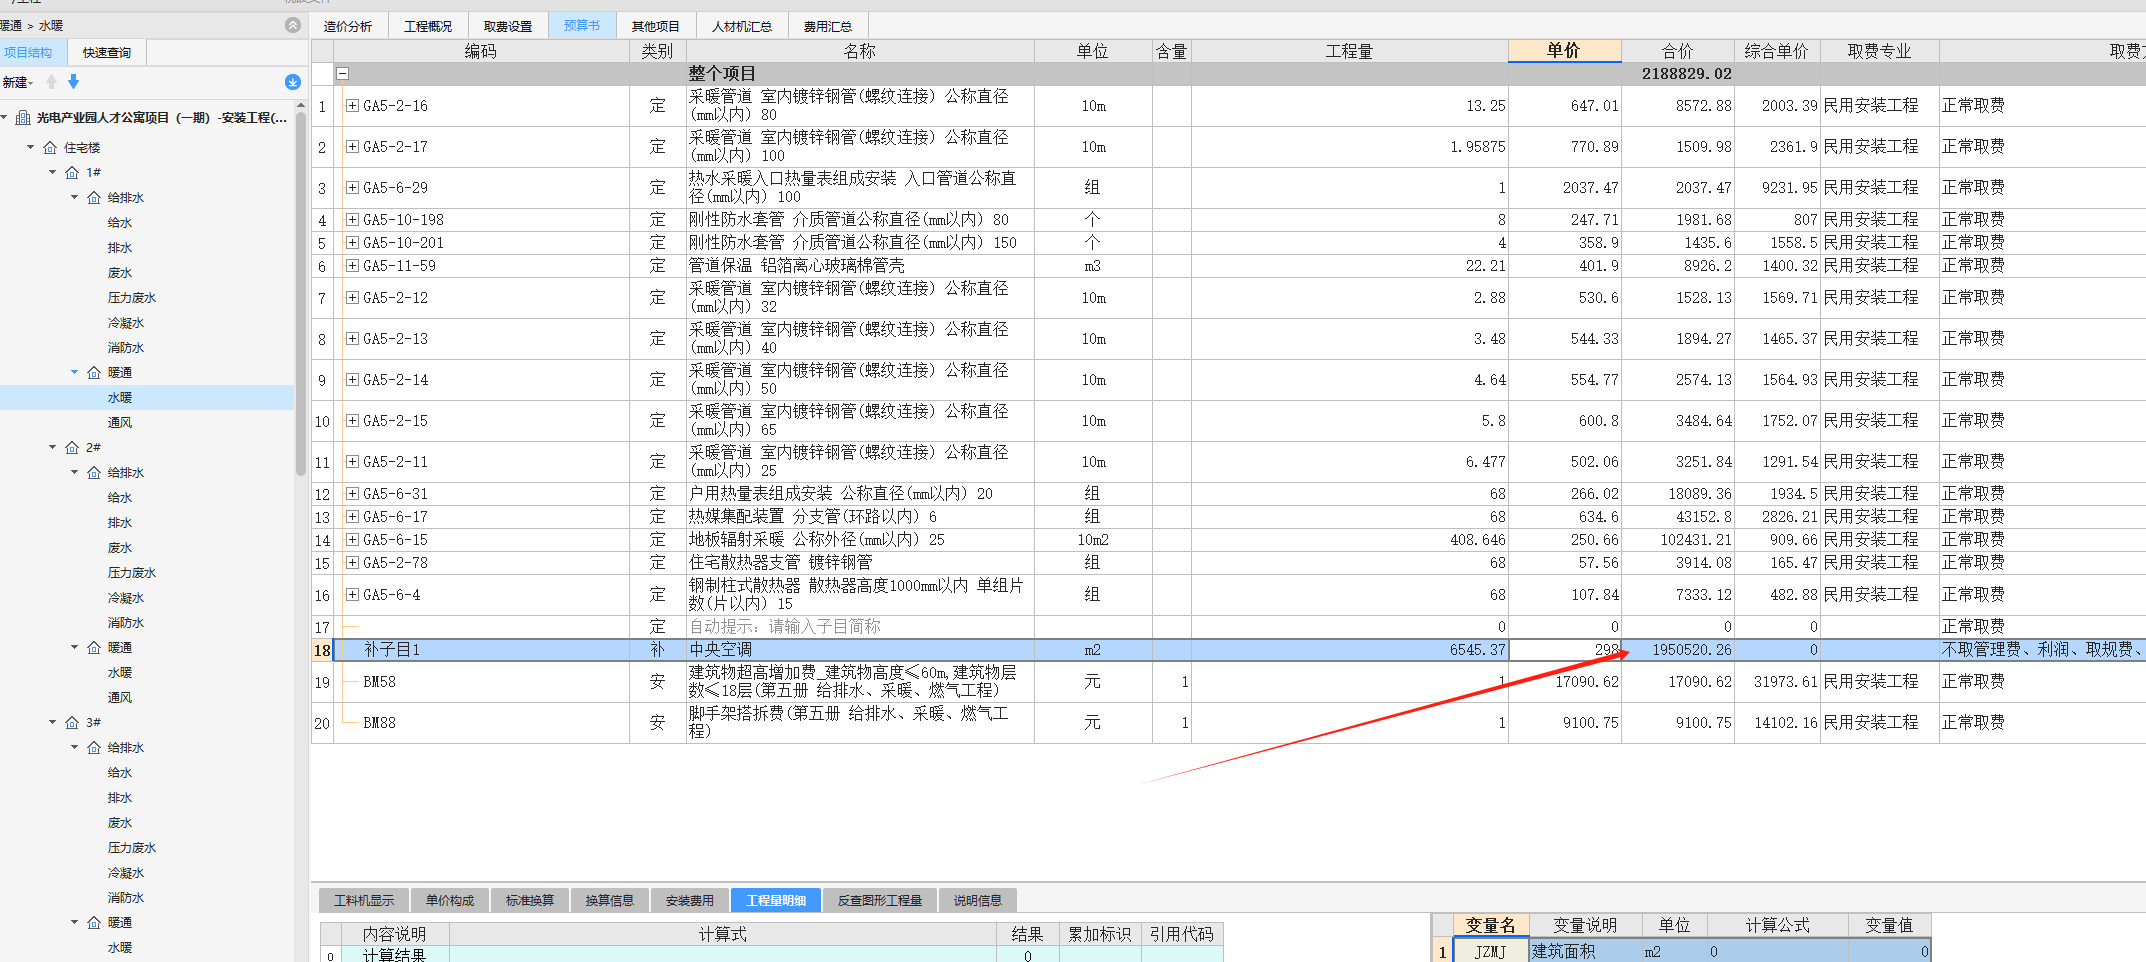The image size is (2146, 962).
Task: Collapse the 住宅楼 tree node arrow
Action: click(30, 147)
